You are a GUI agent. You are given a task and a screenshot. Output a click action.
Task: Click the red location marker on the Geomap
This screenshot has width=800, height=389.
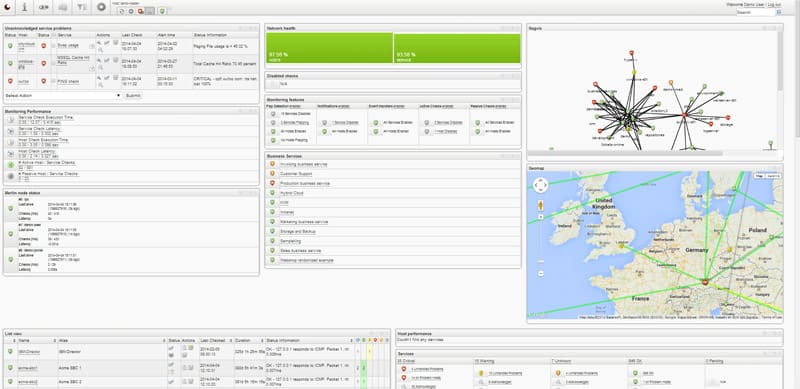(705, 282)
